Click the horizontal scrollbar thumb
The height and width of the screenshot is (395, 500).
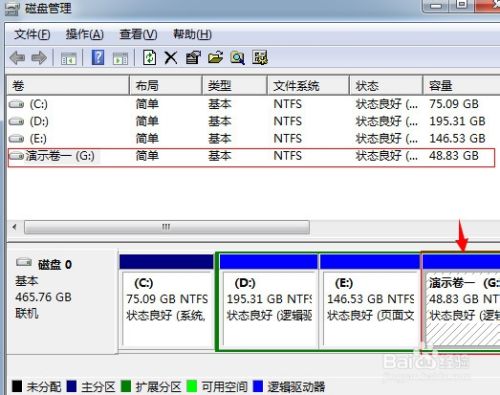[167, 227]
